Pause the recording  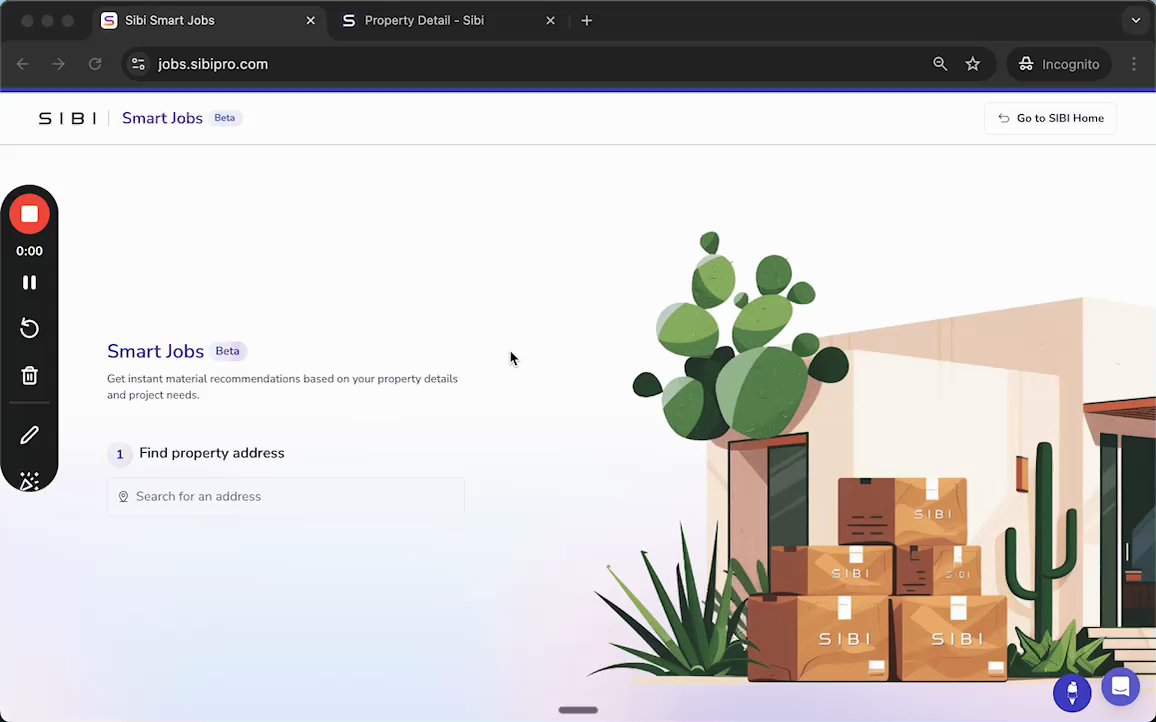coord(29,282)
